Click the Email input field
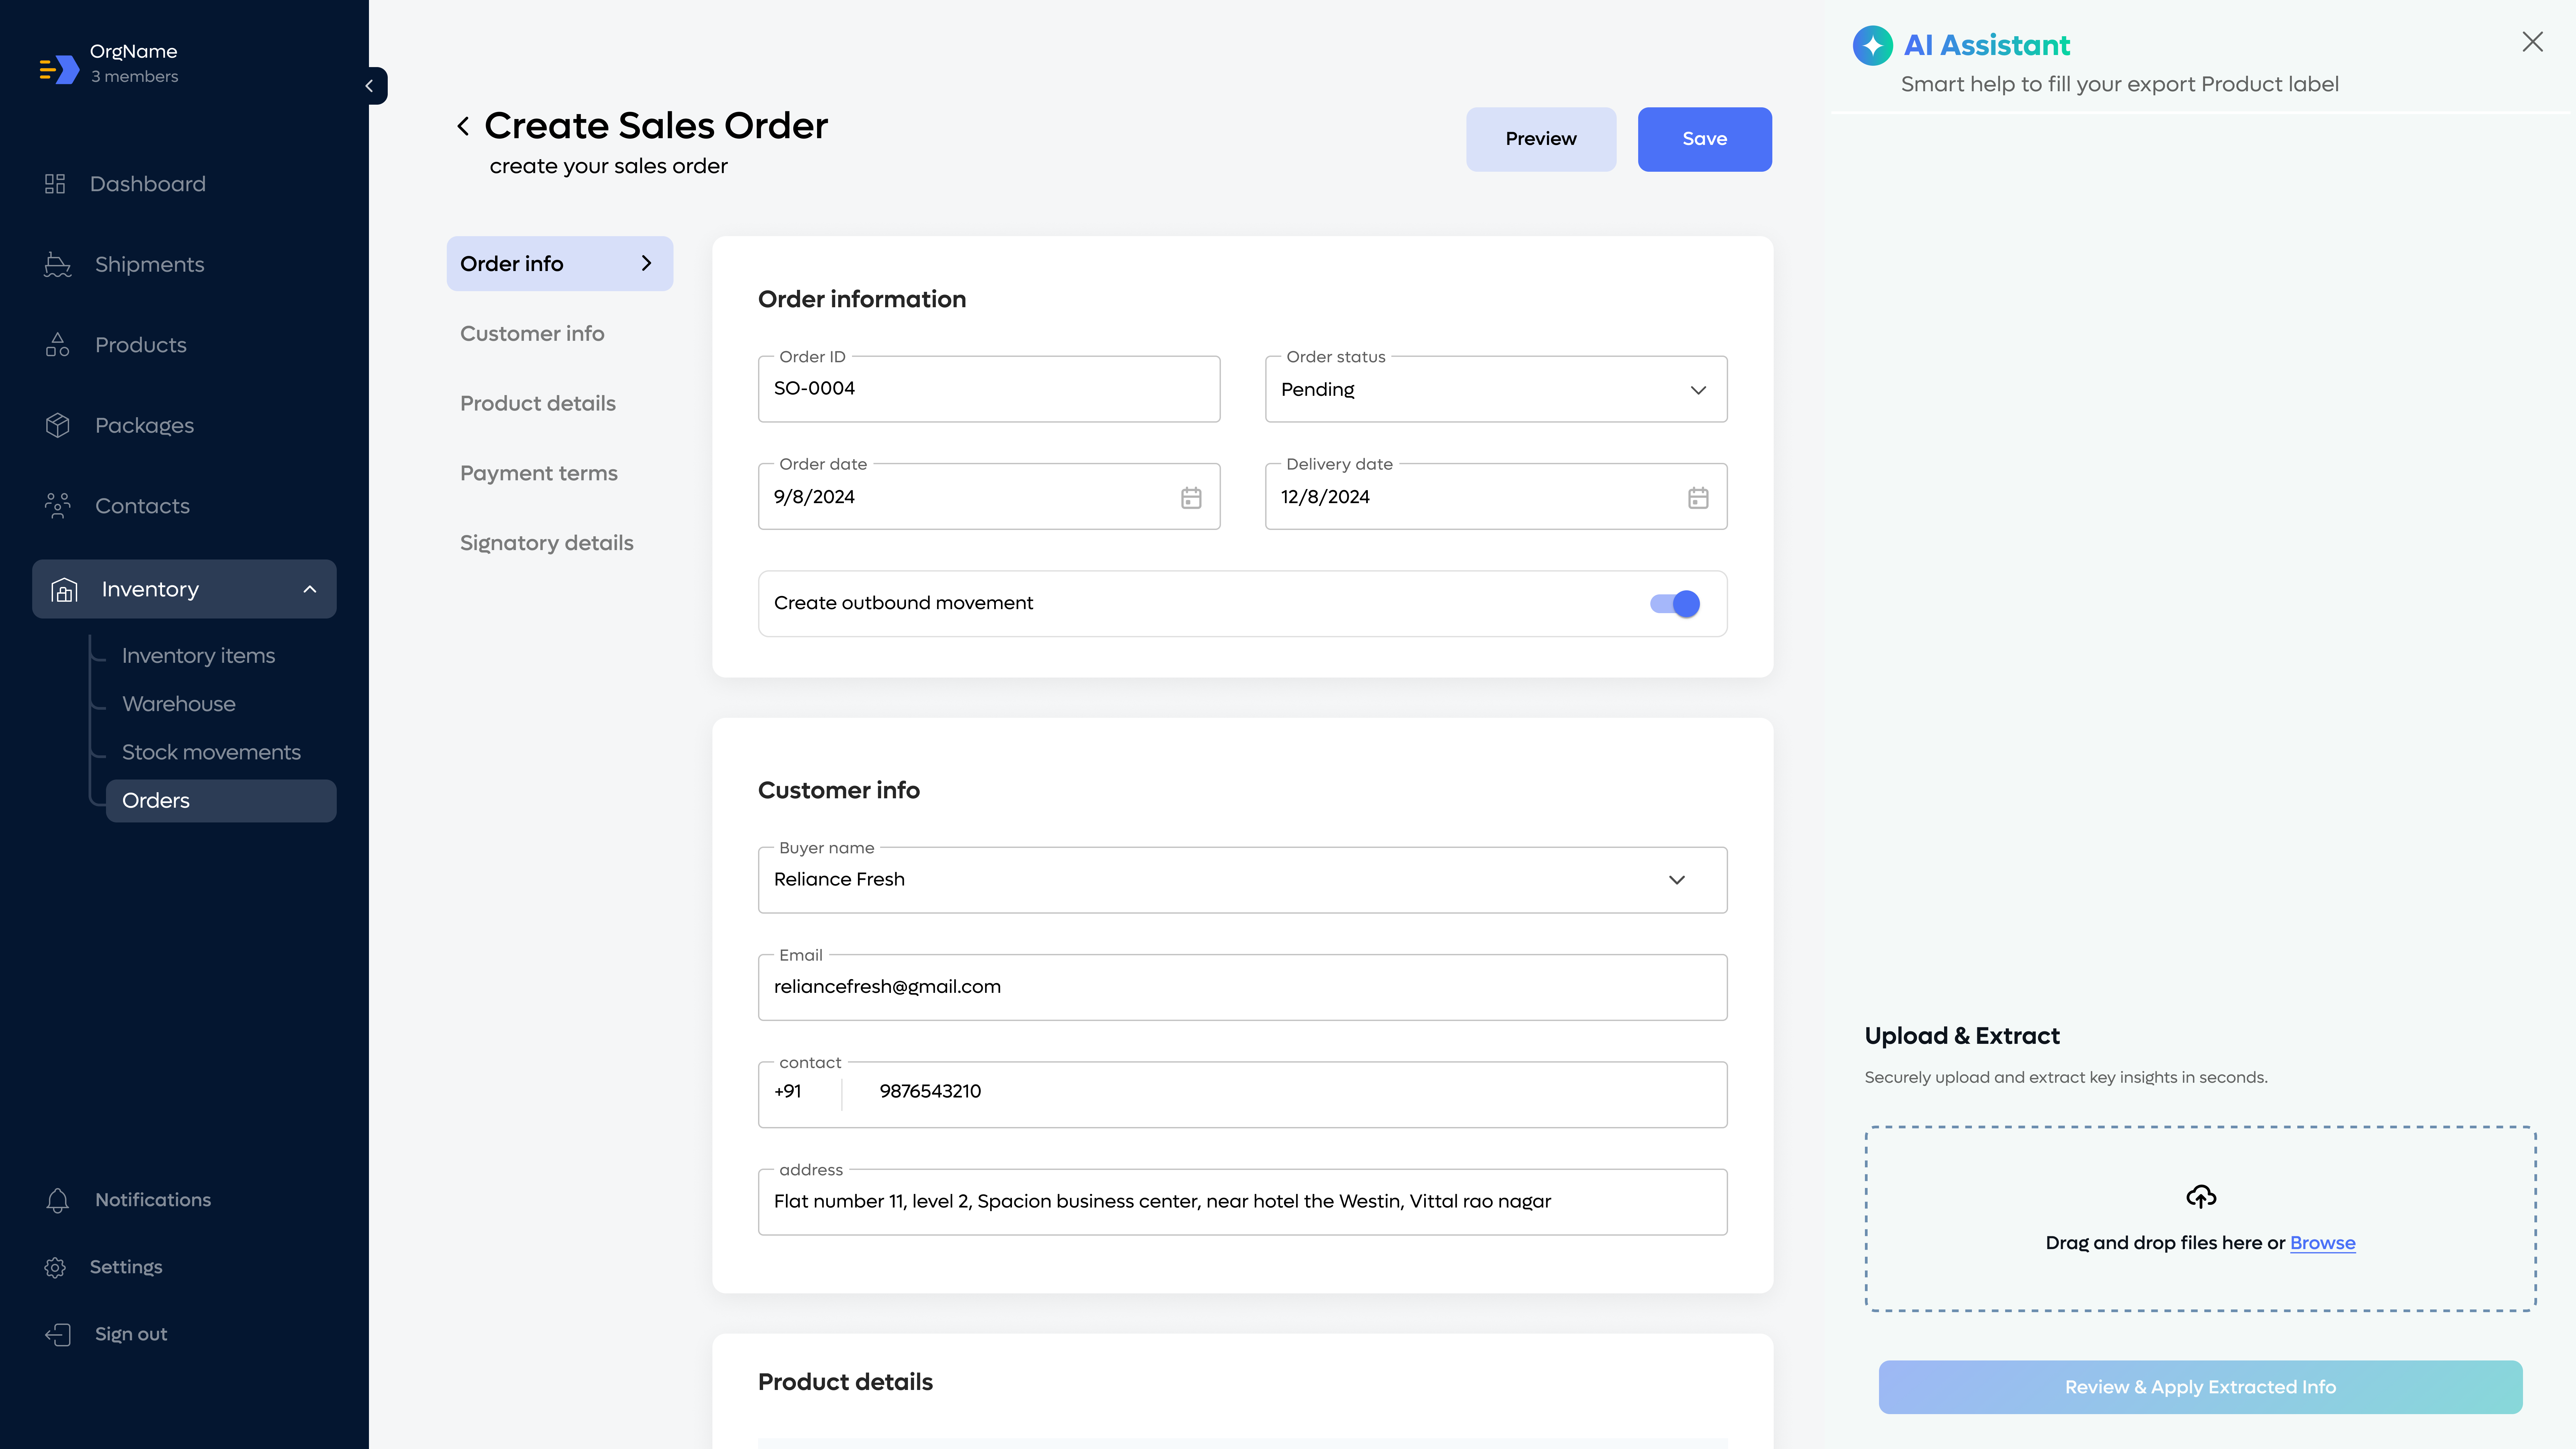The width and height of the screenshot is (2576, 1449). 1242,987
